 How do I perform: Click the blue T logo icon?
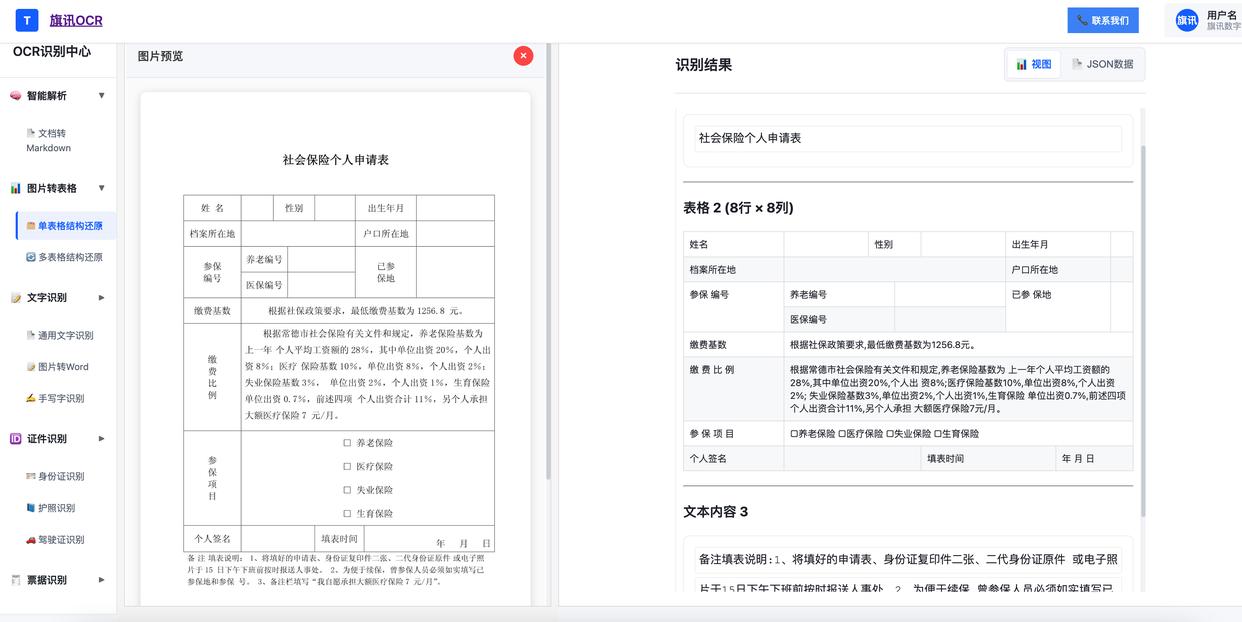click(27, 20)
